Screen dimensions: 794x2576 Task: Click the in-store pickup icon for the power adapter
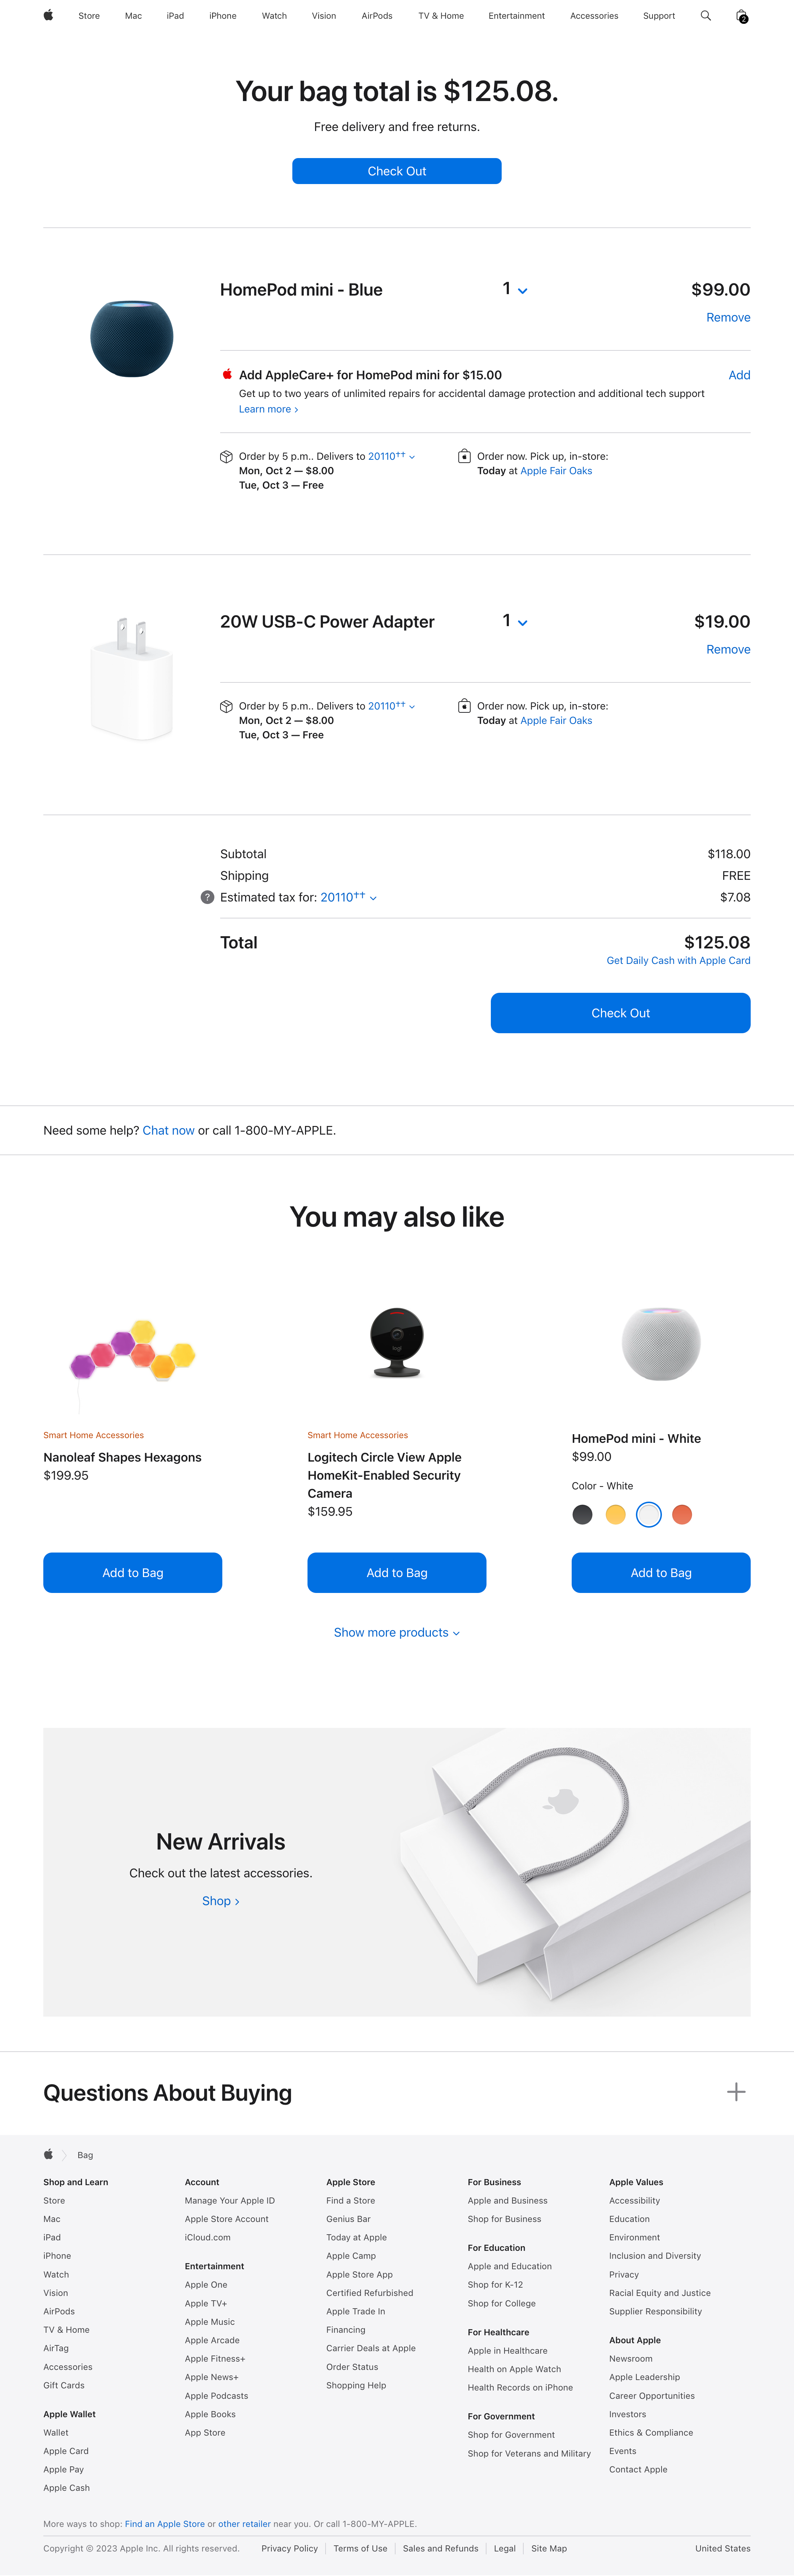pos(464,706)
